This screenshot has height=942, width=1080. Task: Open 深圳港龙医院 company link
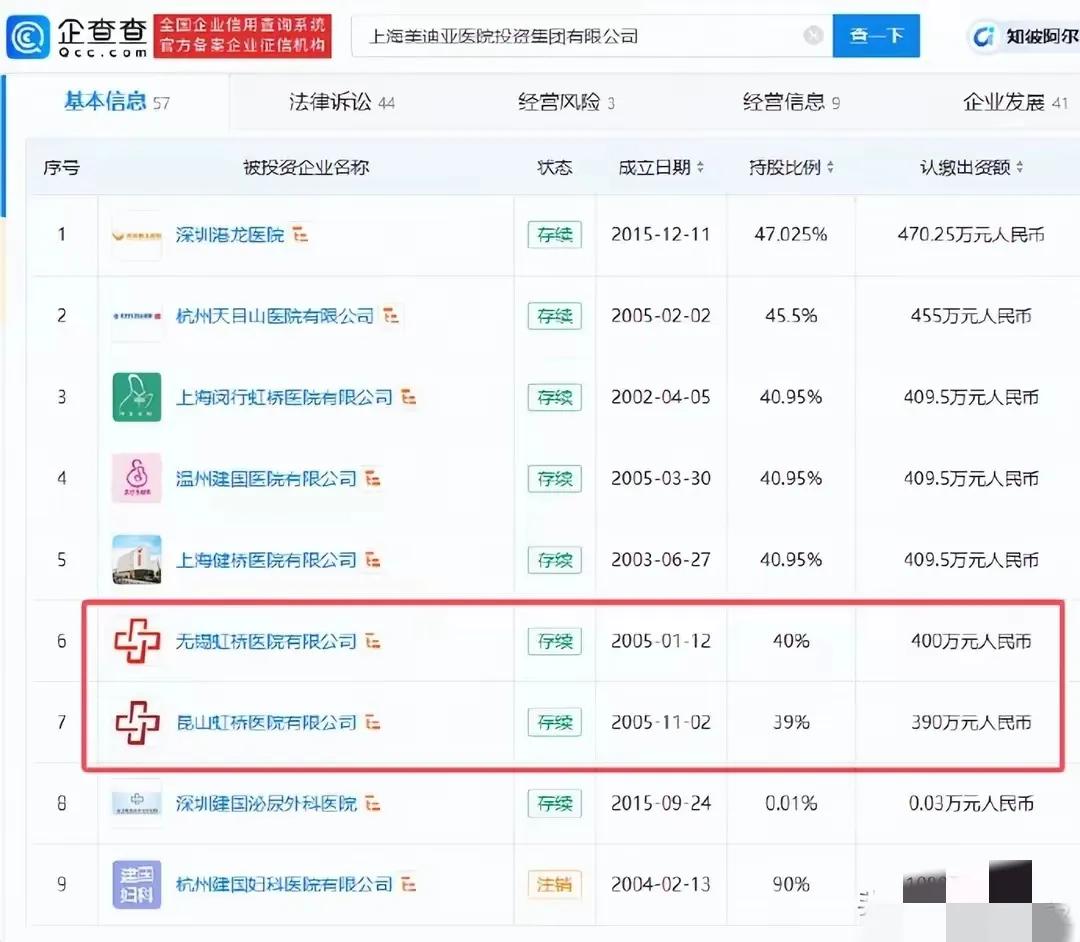(x=229, y=235)
